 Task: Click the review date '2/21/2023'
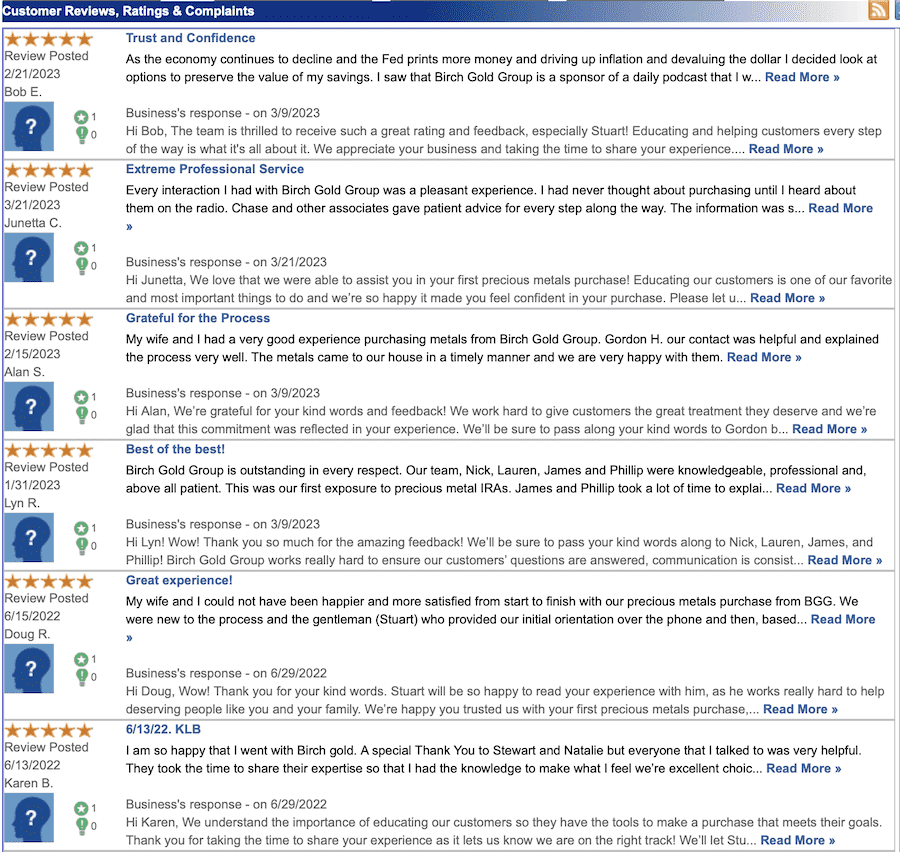pos(32,74)
